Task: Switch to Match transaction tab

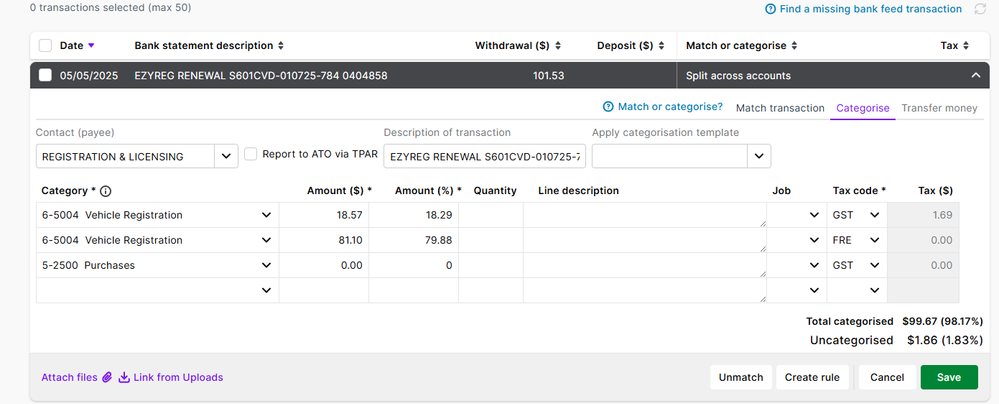Action: tap(780, 108)
